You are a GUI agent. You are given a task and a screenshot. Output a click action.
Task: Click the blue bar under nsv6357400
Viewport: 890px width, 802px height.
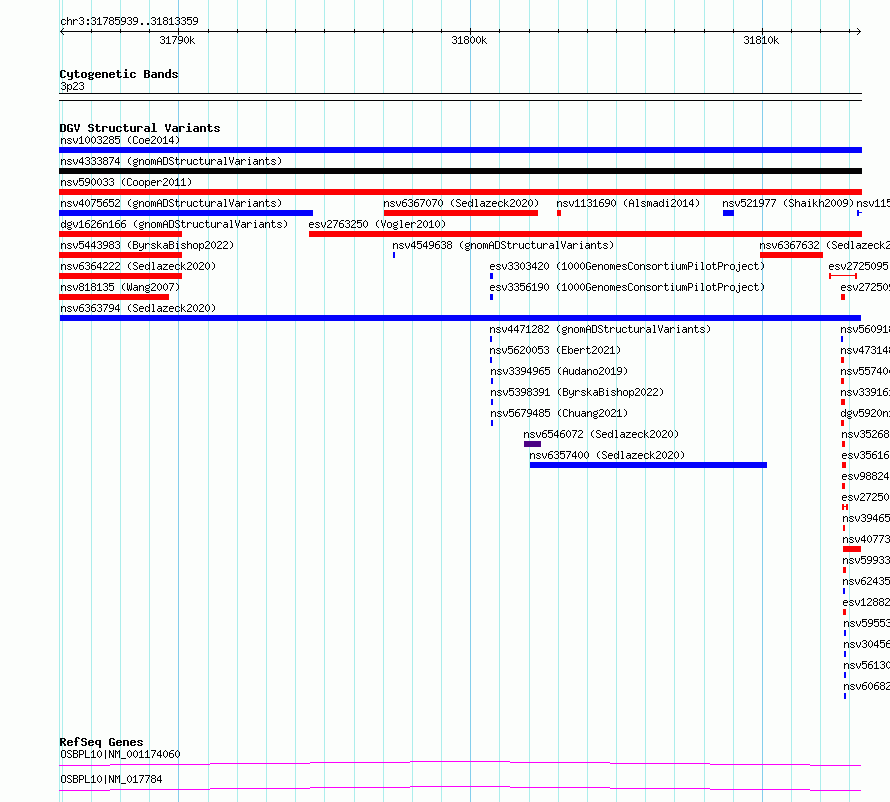pos(648,465)
